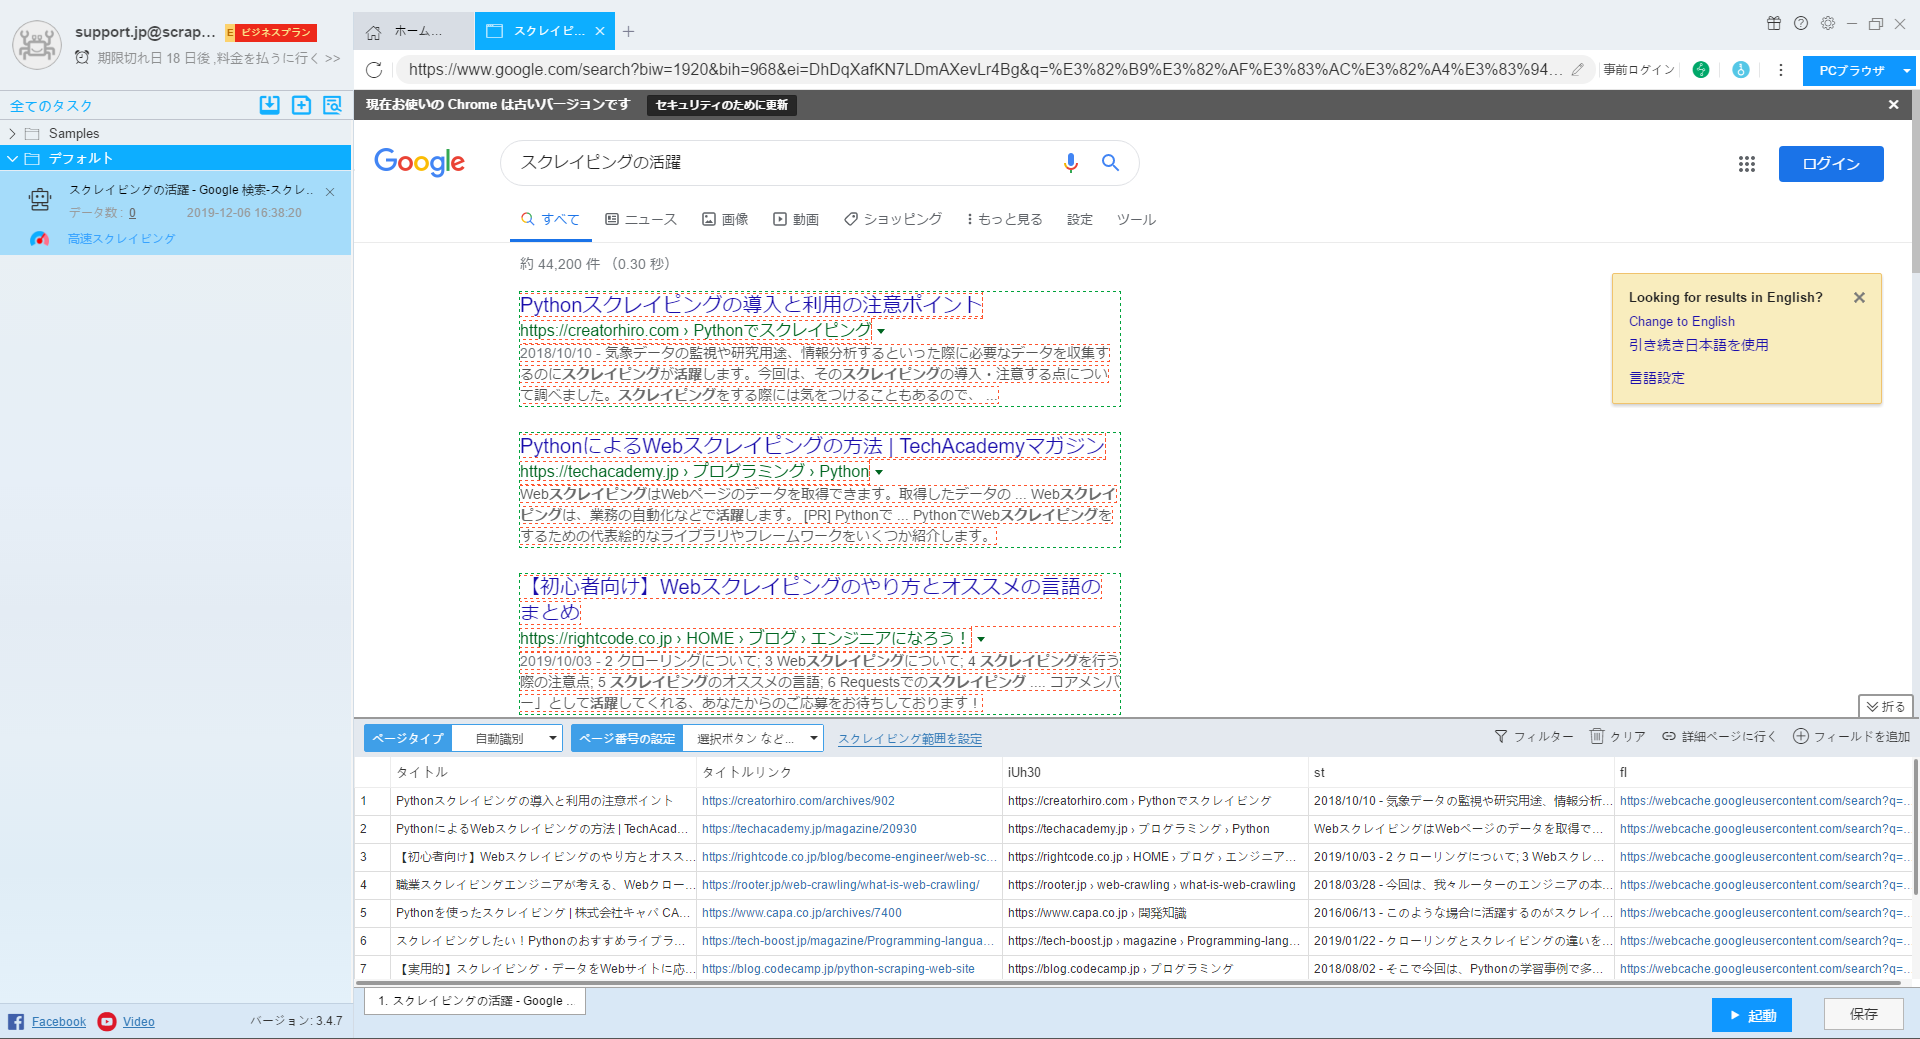Open the PCブラウザ dropdown arrow
Image resolution: width=1920 pixels, height=1039 pixels.
coord(1906,71)
